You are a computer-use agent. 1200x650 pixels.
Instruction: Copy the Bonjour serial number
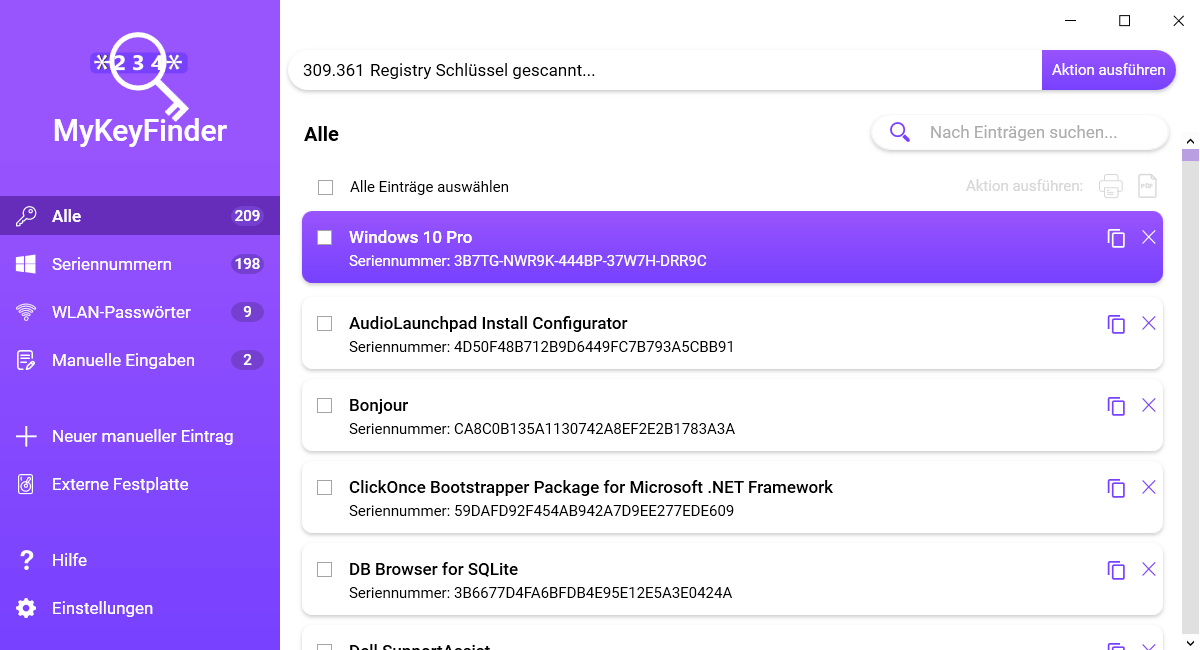(1116, 406)
